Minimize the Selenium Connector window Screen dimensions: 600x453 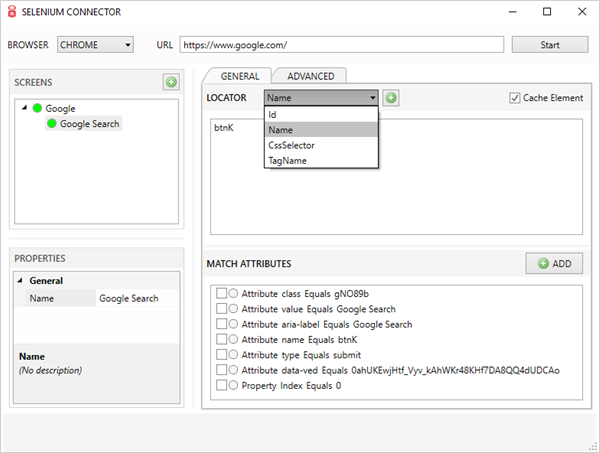coord(512,12)
